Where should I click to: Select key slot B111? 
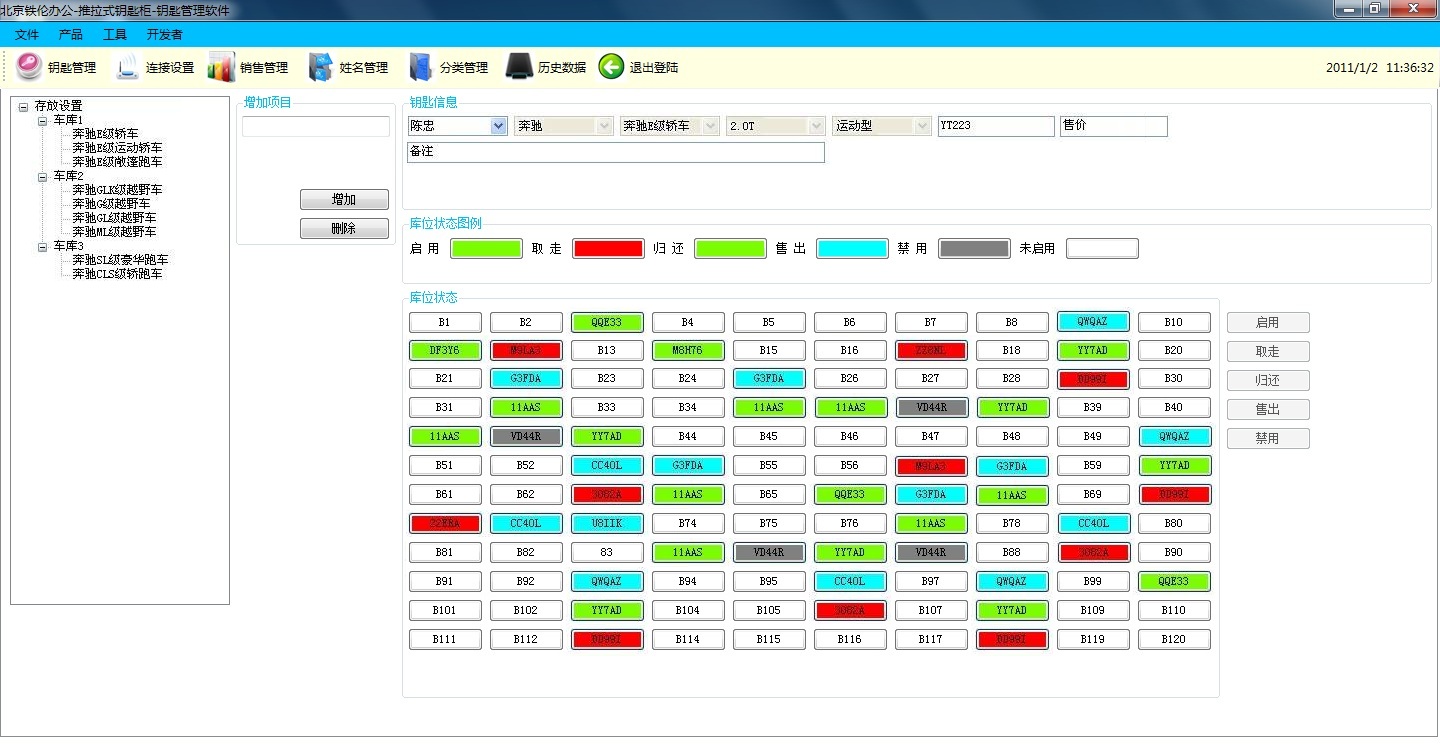(x=445, y=640)
